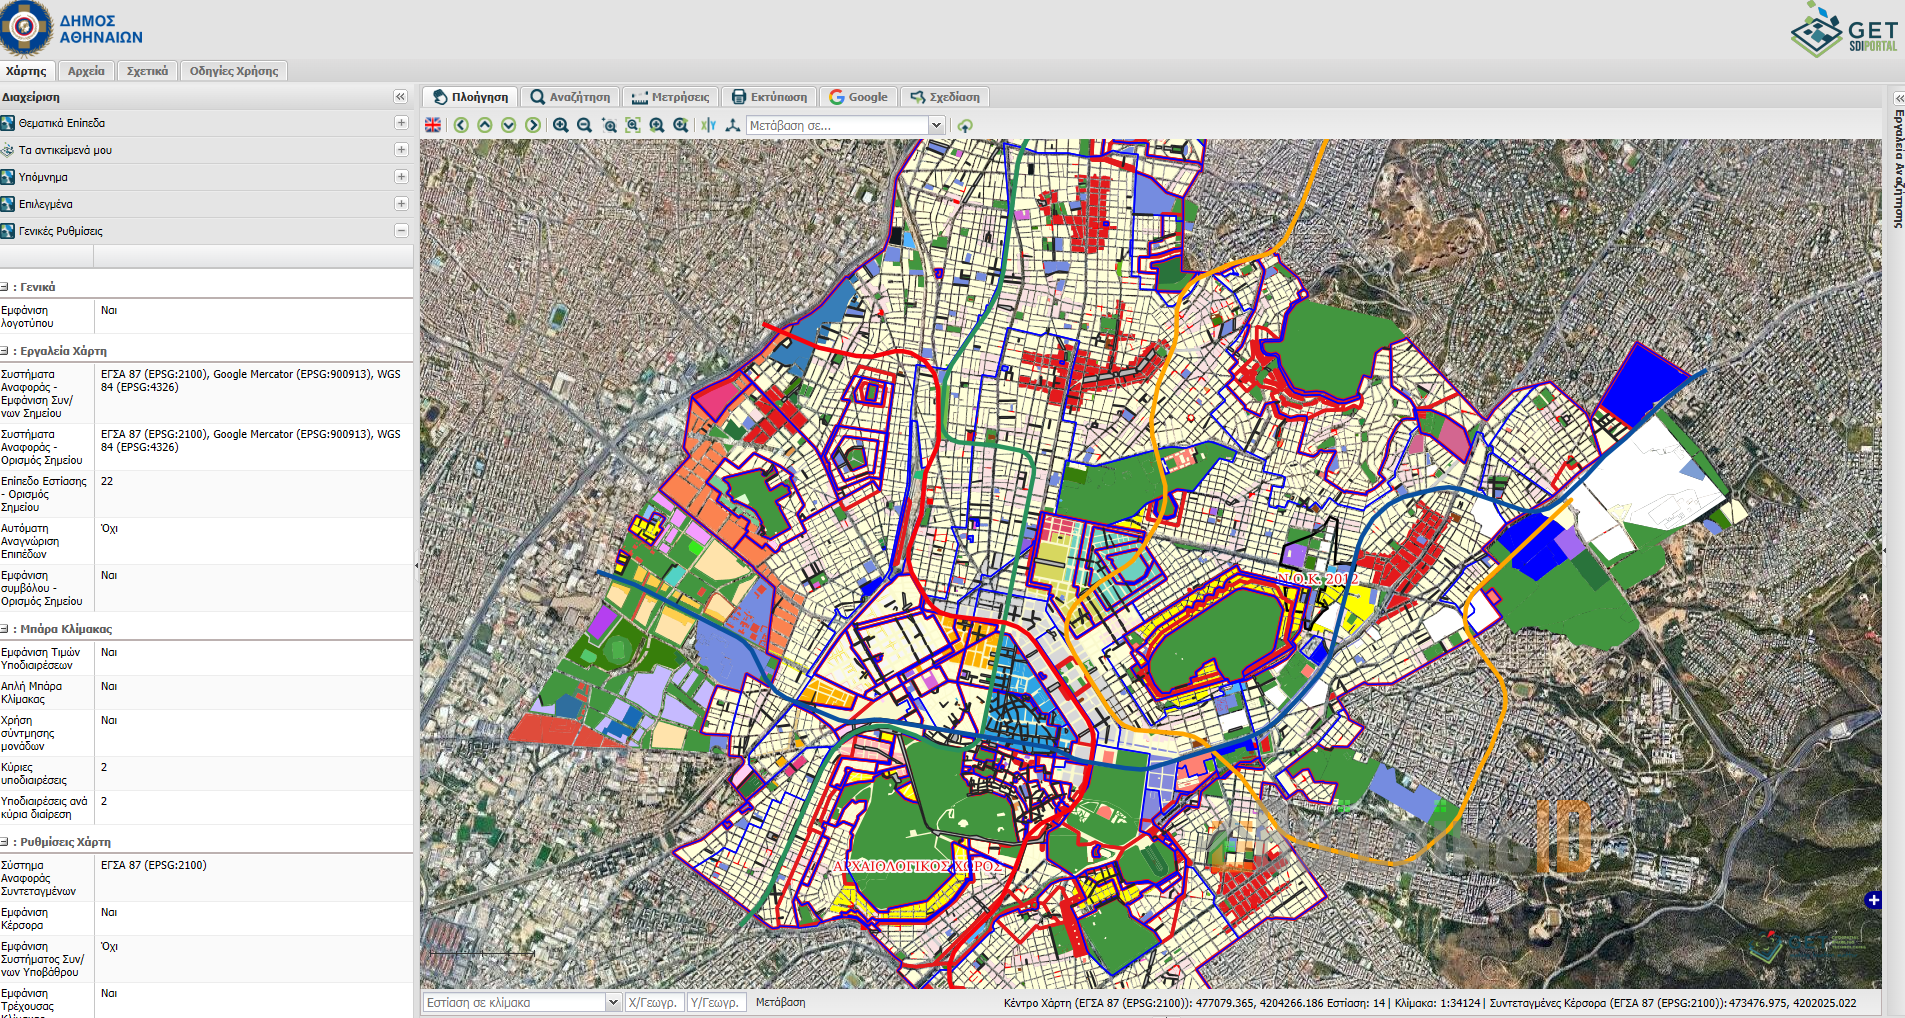1905x1018 pixels.
Task: Pan the map up with arrow icon
Action: (x=485, y=125)
